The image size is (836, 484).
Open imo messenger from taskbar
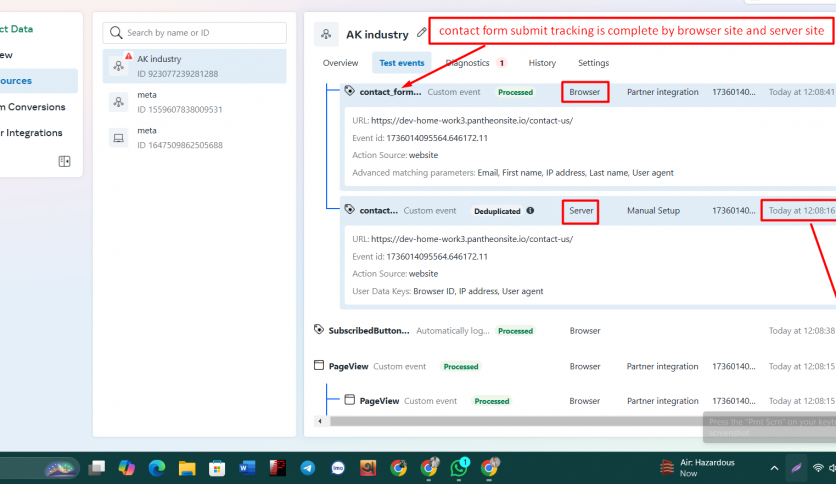338,468
